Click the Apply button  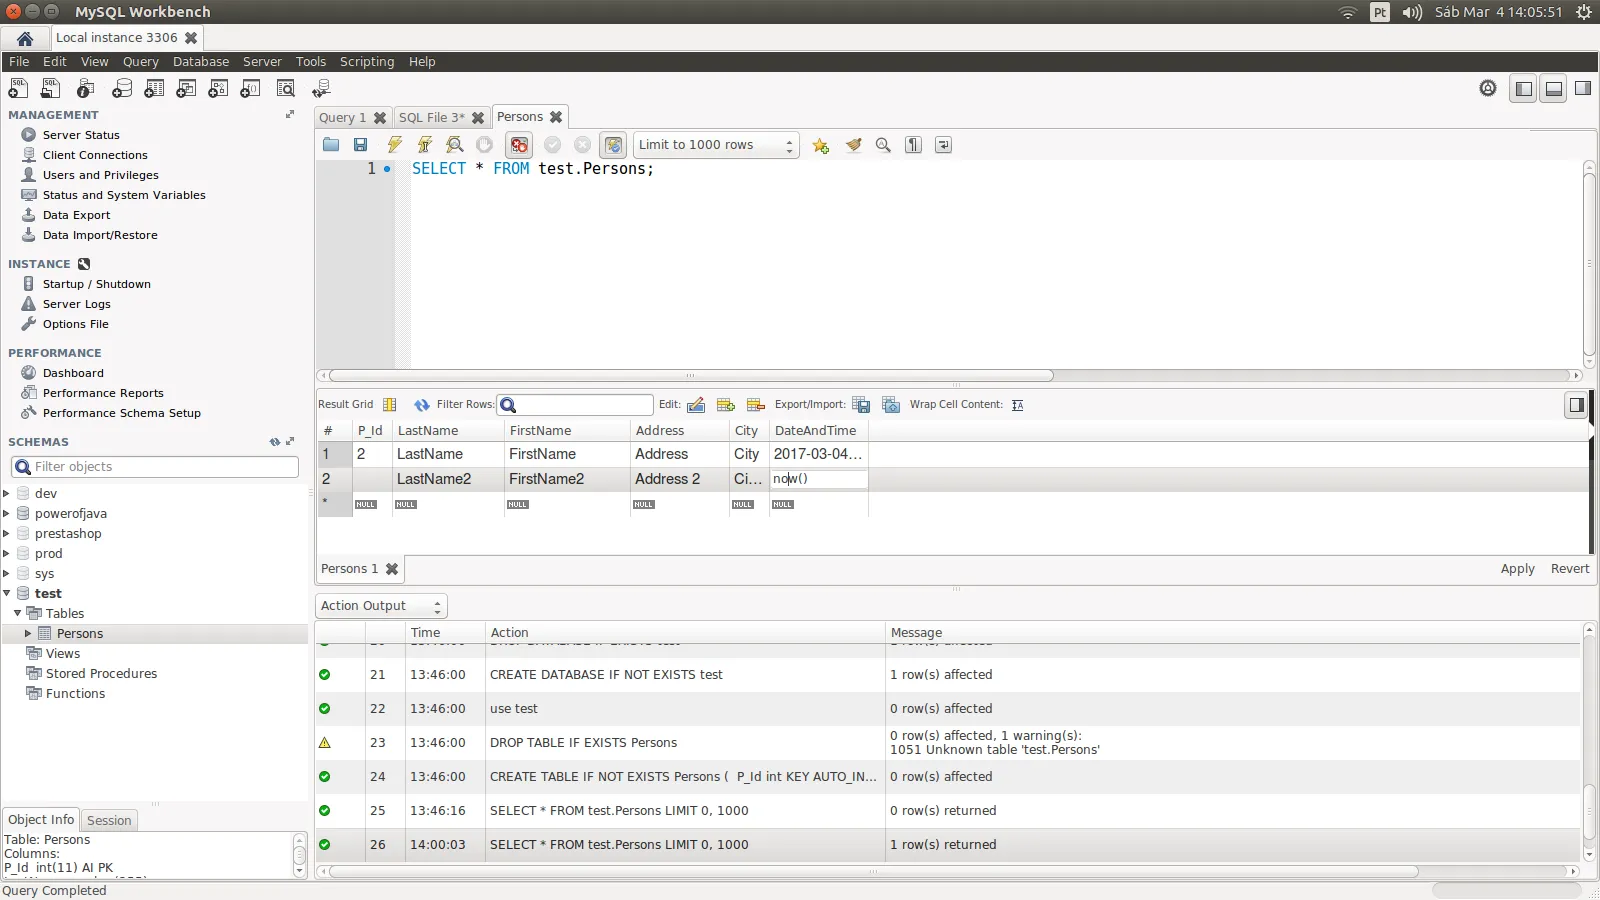point(1517,569)
